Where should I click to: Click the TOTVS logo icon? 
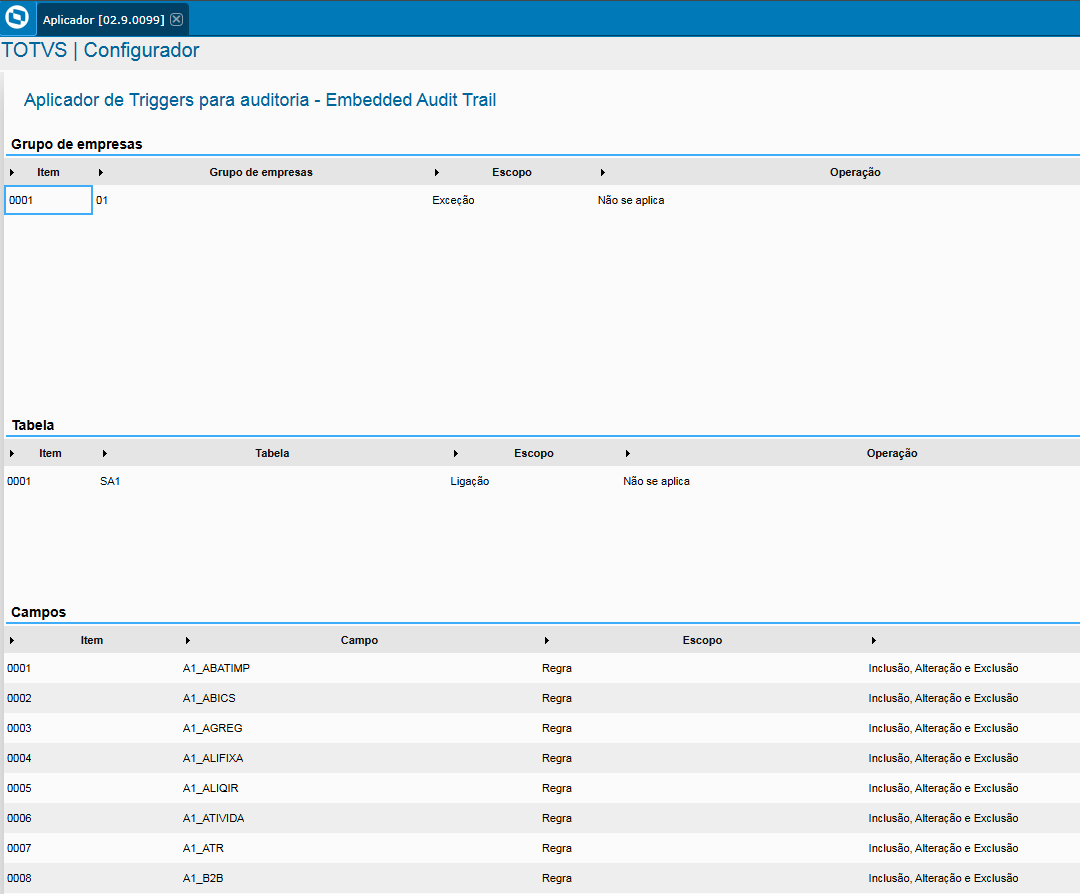click(x=17, y=17)
